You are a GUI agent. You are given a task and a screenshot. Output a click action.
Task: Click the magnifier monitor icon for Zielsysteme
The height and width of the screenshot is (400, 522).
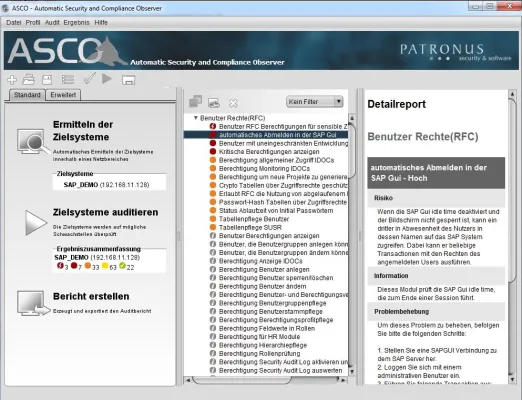[x=33, y=142]
